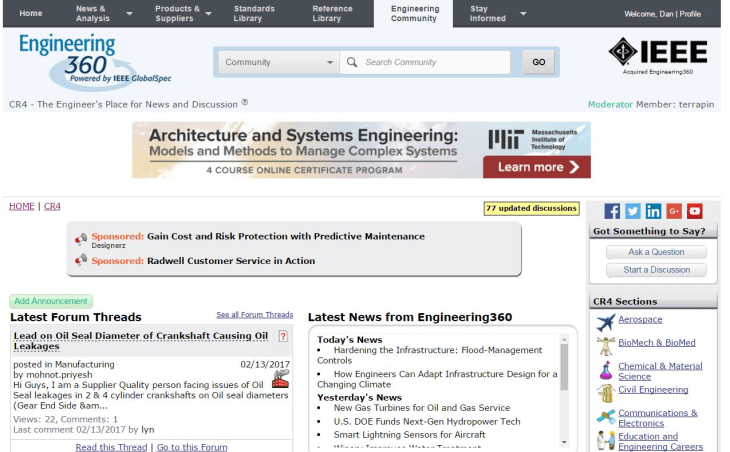Click megaphone icon beside Radwell Customer Service
Image resolution: width=730 pixels, height=452 pixels.
coord(81,259)
